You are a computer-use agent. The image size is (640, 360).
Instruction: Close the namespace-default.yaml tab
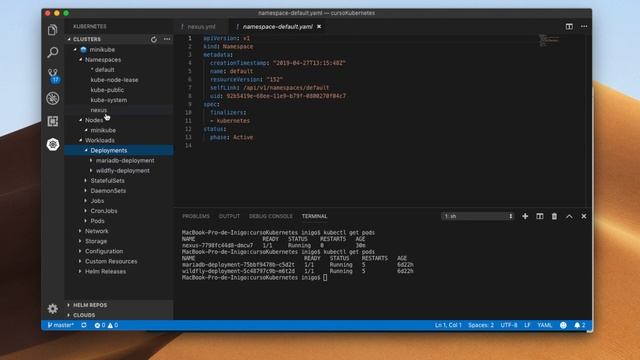pyautogui.click(x=319, y=27)
